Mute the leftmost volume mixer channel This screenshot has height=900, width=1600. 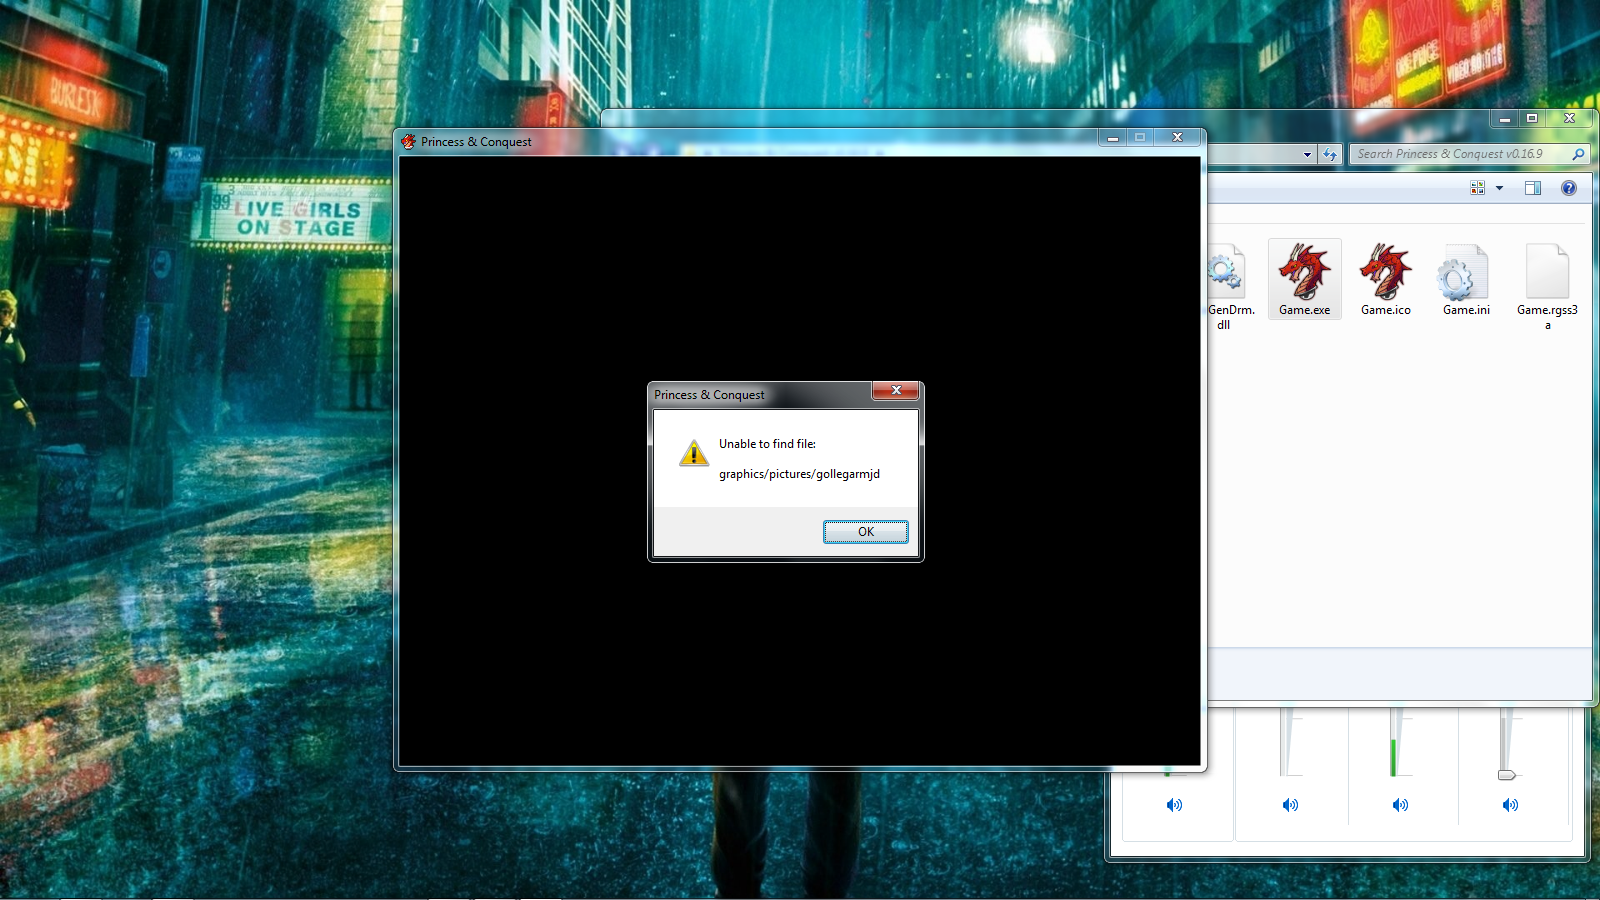pos(1174,805)
